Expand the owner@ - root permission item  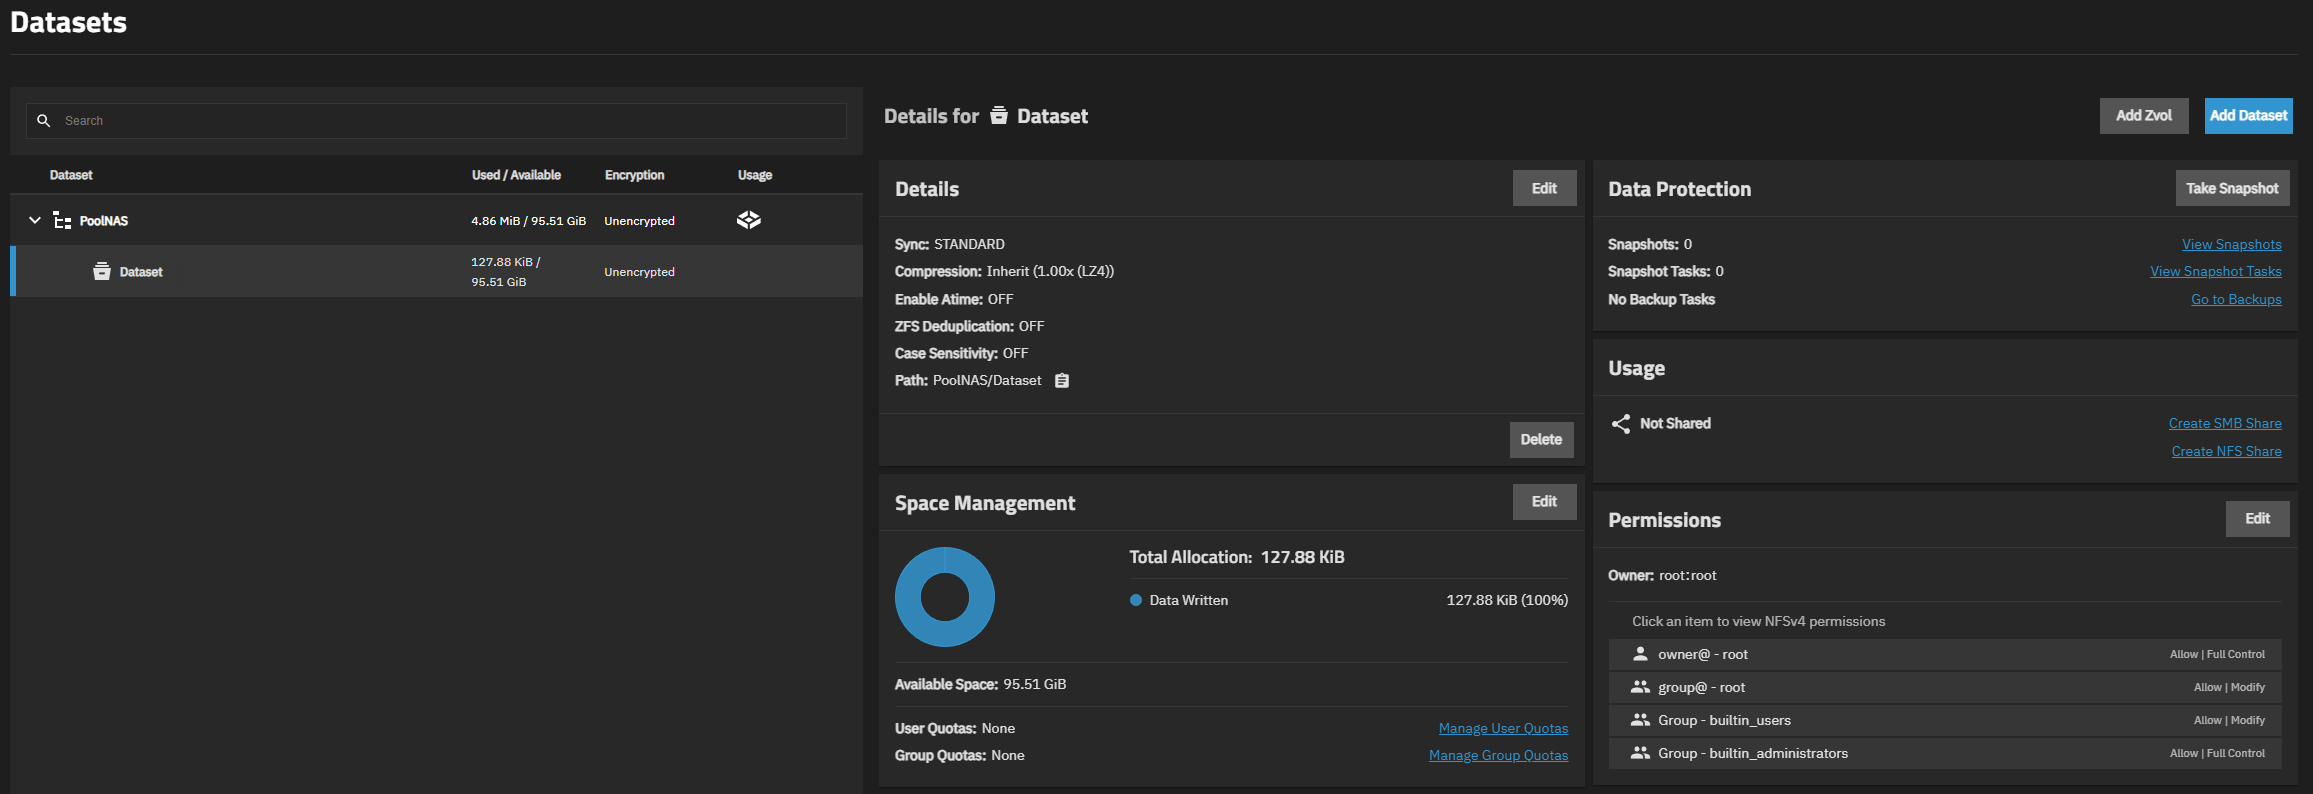tap(1944, 654)
